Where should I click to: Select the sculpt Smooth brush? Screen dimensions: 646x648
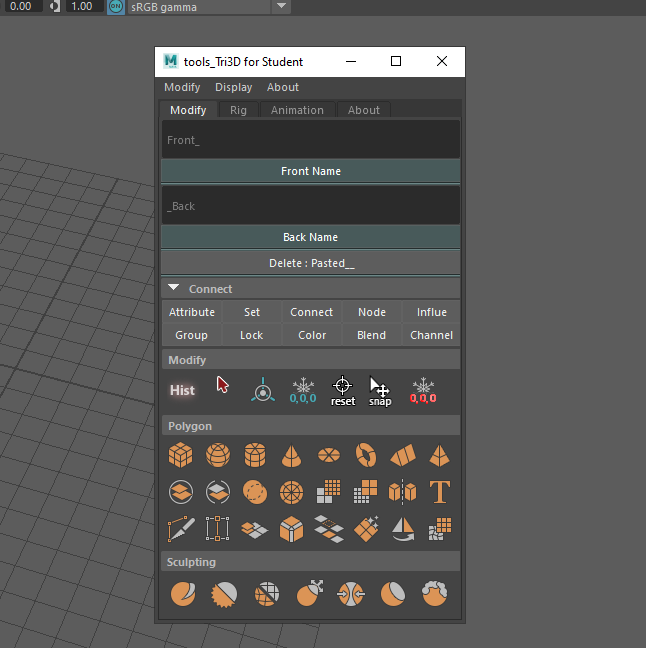coord(224,594)
